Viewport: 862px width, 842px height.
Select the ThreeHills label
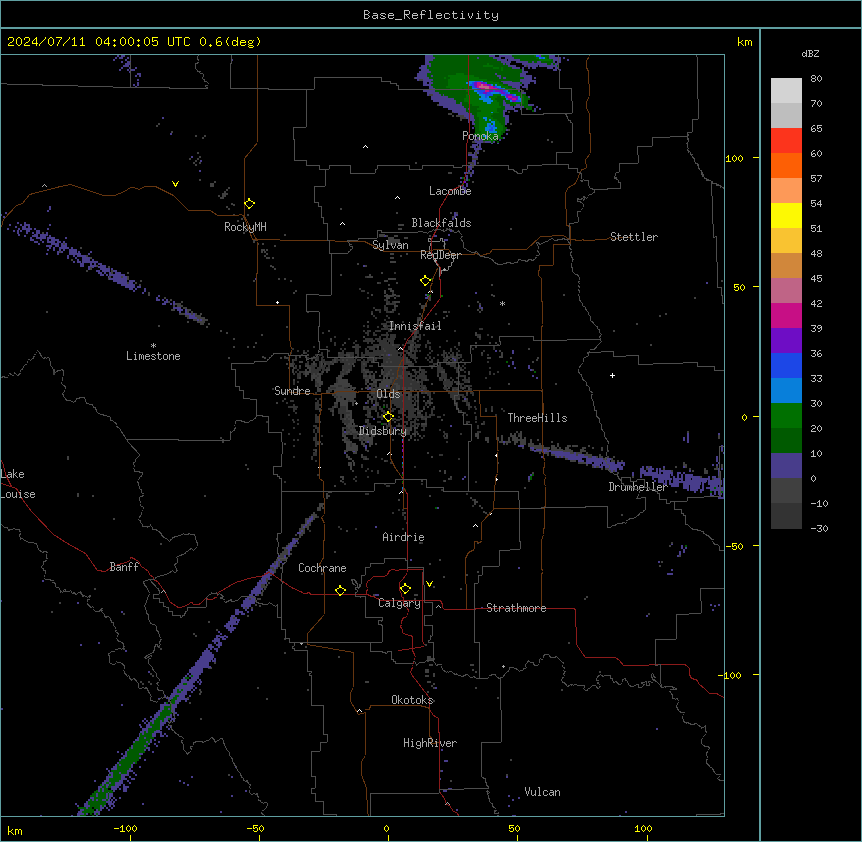click(537, 418)
